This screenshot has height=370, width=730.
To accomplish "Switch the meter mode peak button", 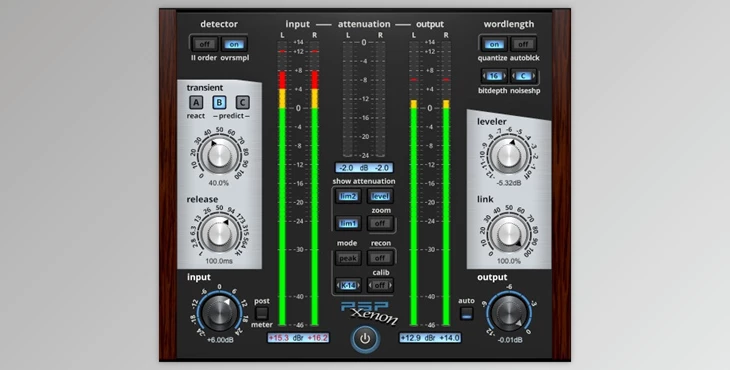I will [348, 258].
